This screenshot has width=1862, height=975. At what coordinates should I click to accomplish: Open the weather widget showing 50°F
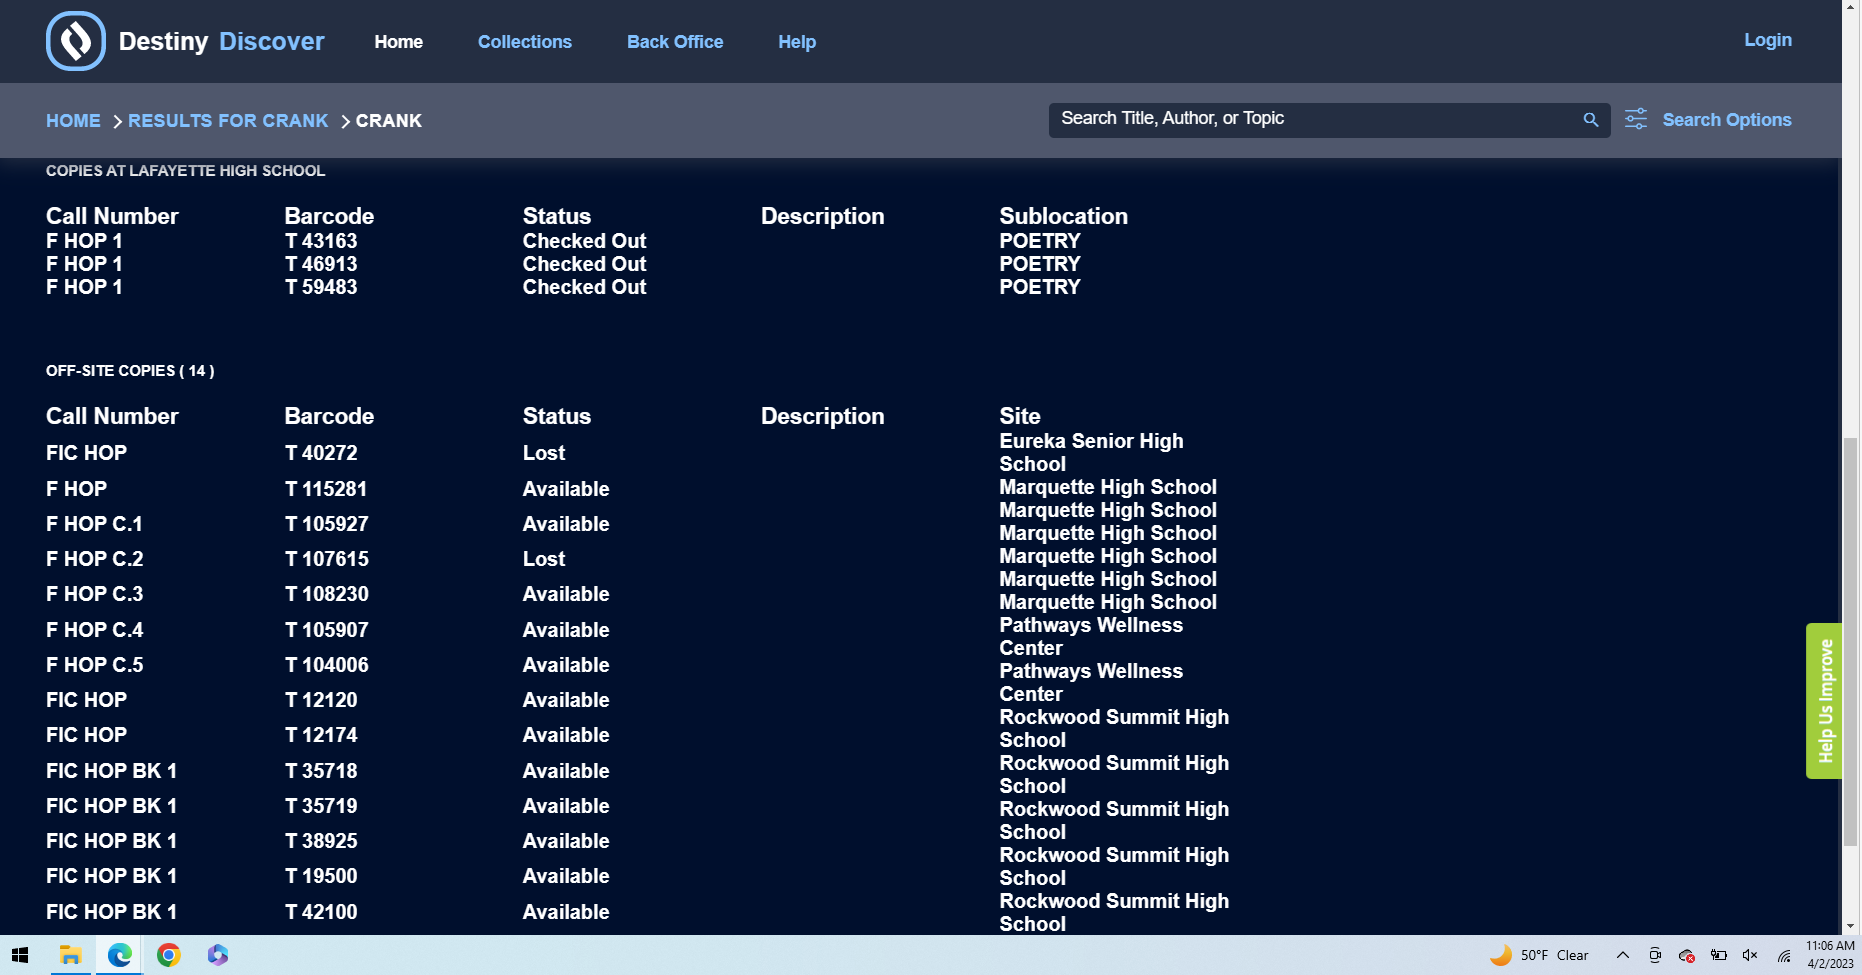[x=1539, y=955]
